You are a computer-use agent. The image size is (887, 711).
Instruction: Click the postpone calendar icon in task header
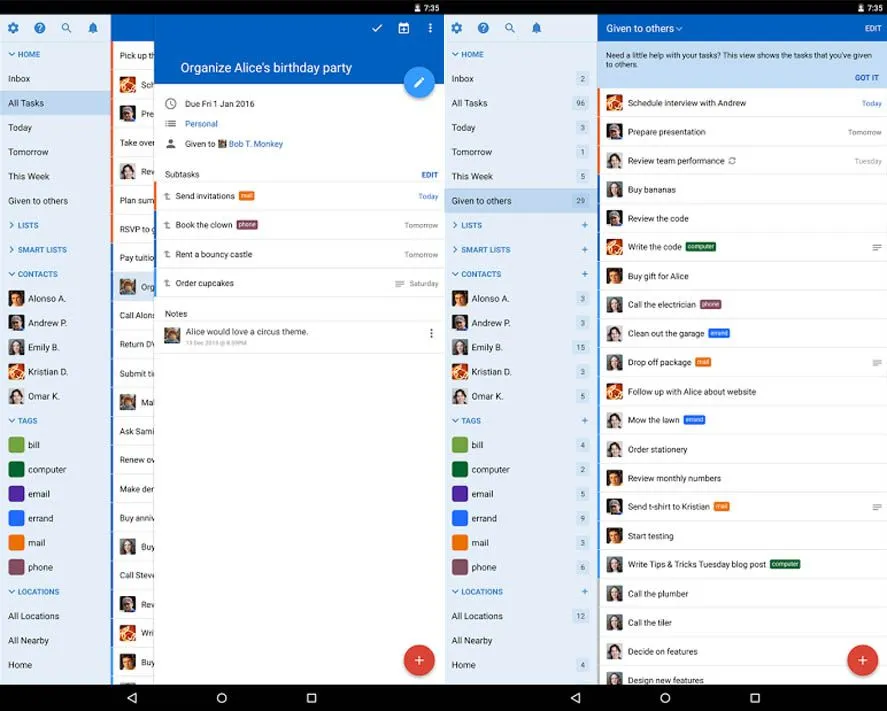pos(404,28)
